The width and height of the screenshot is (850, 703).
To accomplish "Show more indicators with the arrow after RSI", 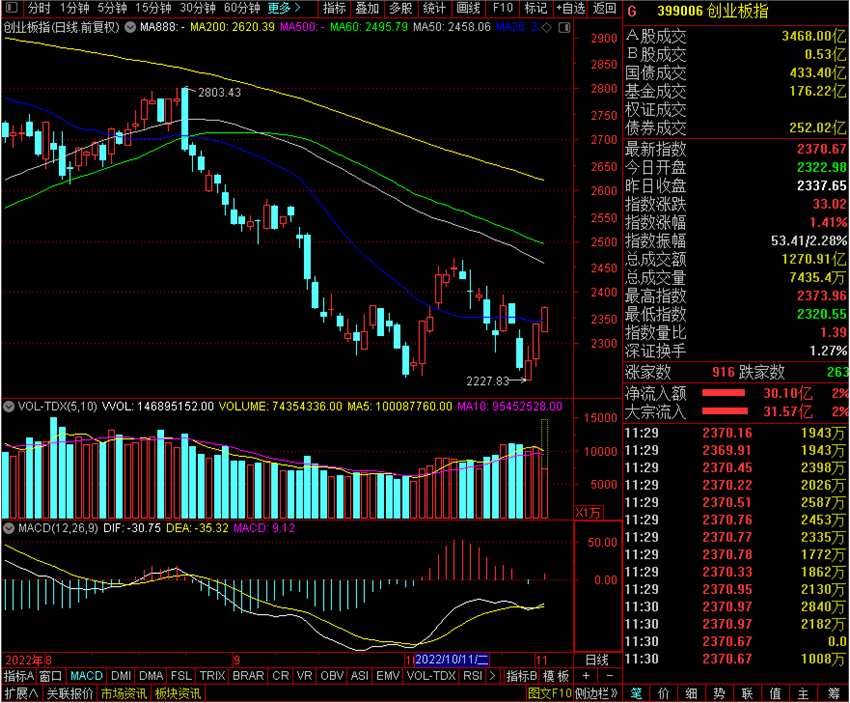I will (492, 676).
